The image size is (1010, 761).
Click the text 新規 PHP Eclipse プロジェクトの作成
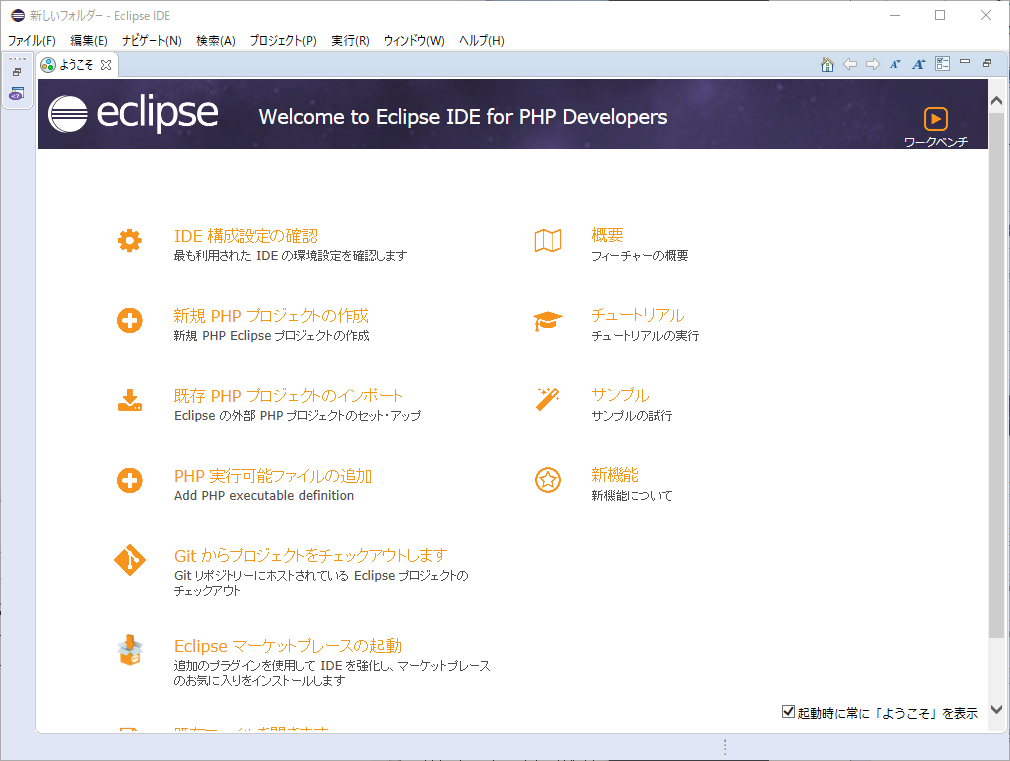pyautogui.click(x=271, y=336)
